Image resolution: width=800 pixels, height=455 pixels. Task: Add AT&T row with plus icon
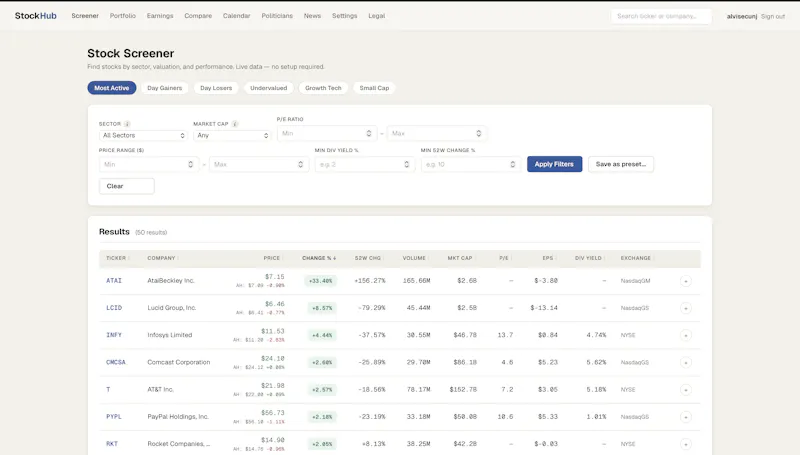pos(686,390)
